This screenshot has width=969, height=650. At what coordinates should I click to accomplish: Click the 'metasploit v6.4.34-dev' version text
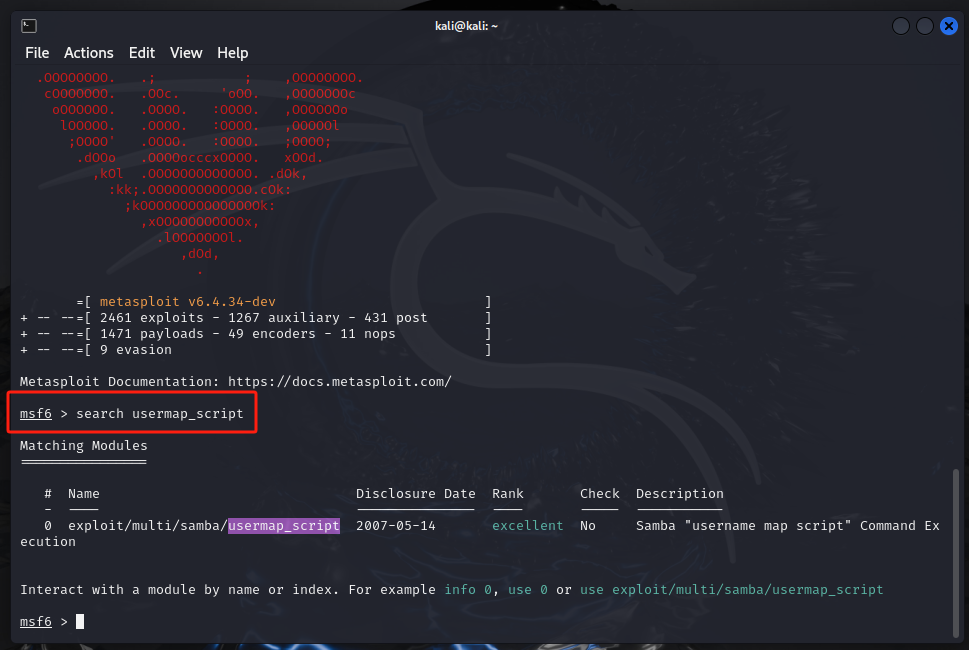pos(187,302)
